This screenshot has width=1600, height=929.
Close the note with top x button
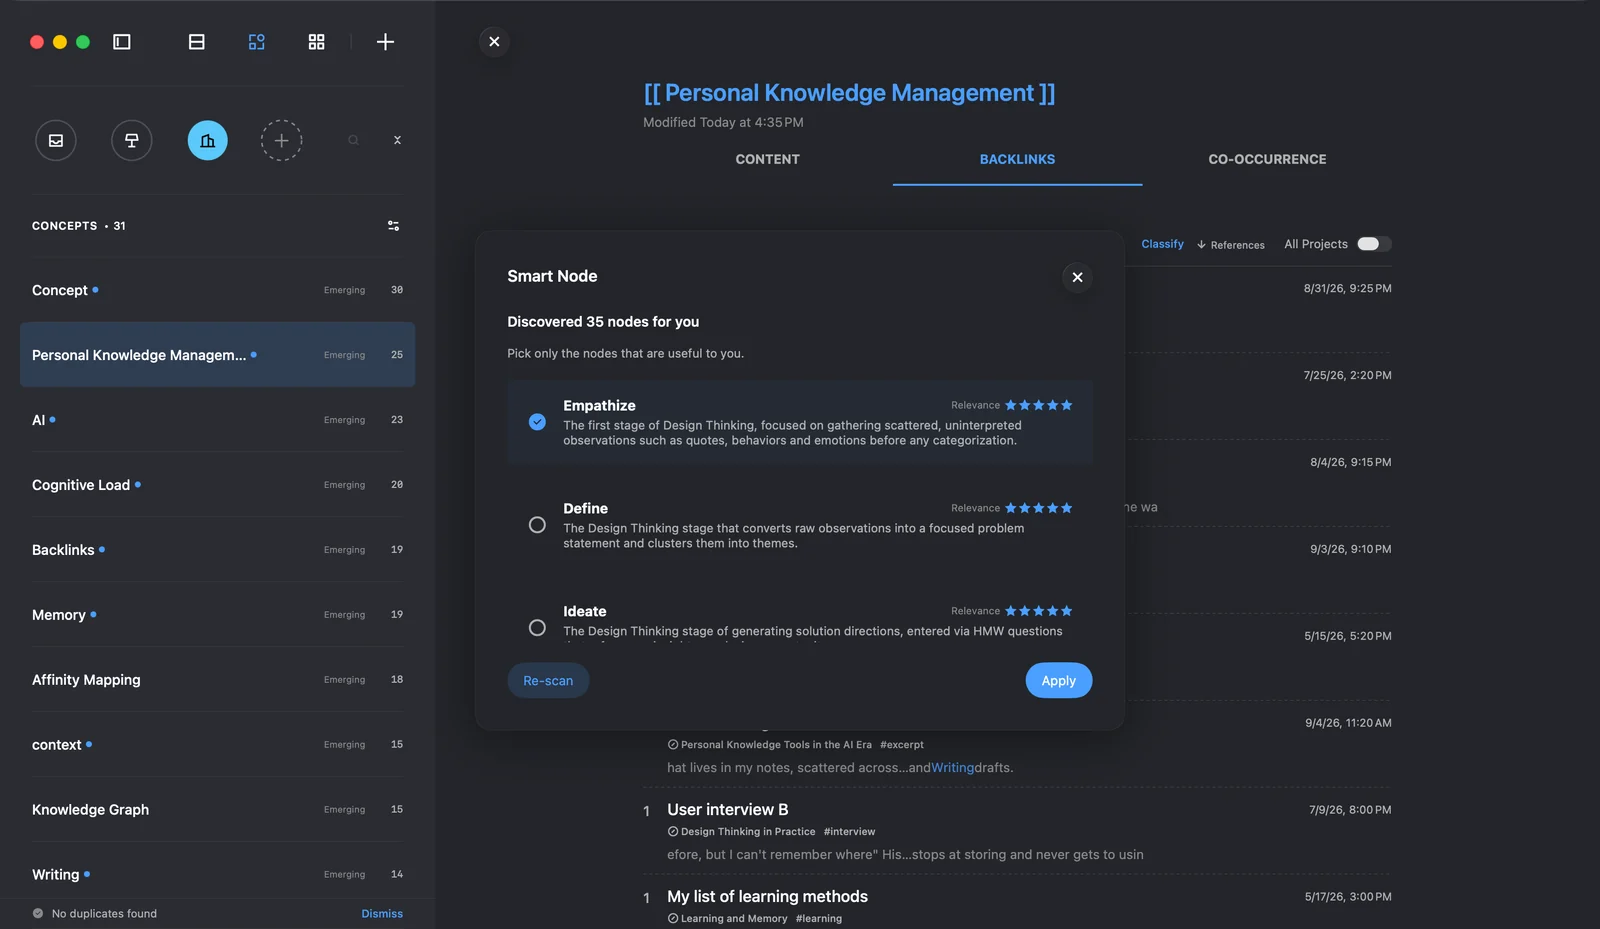click(494, 42)
